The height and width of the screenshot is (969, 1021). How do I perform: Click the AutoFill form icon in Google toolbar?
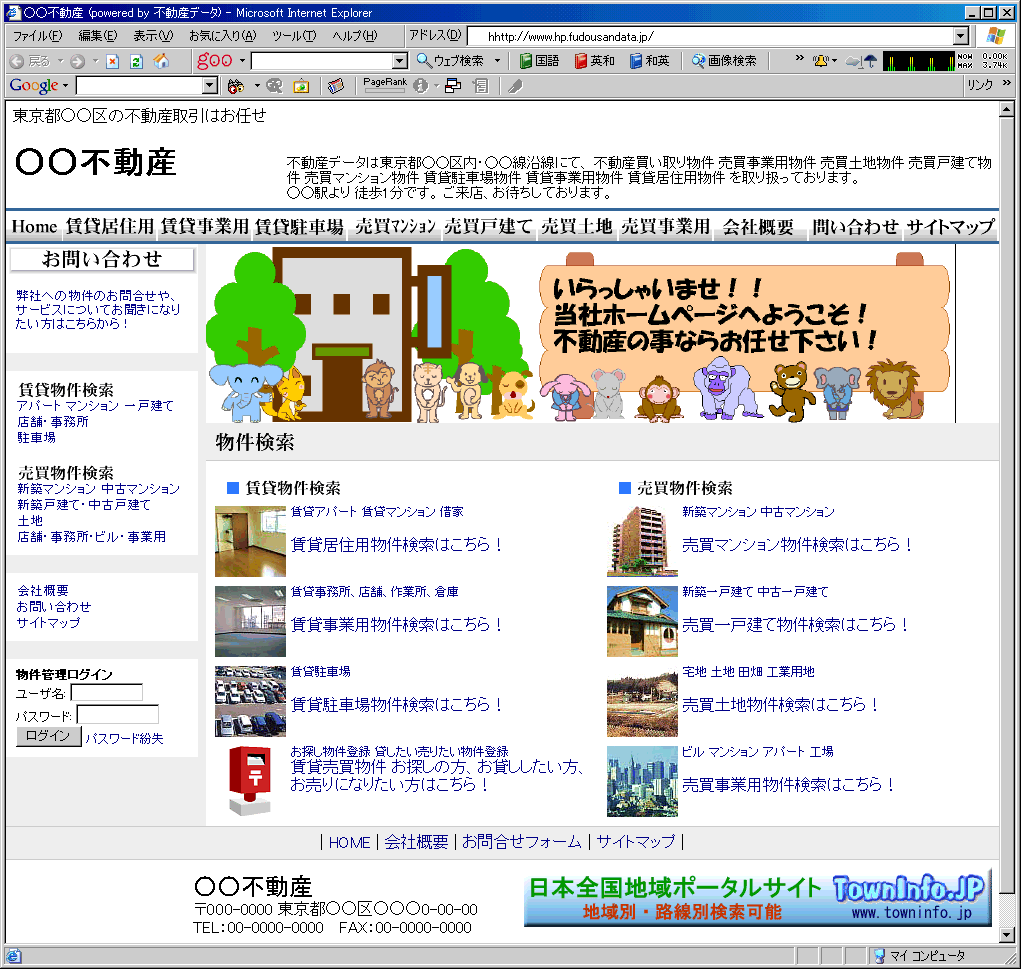pyautogui.click(x=481, y=85)
